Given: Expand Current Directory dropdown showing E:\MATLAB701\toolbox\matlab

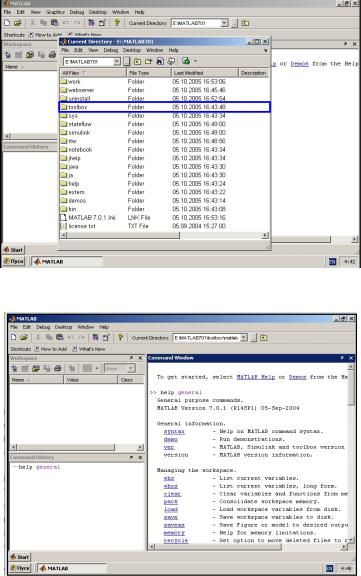Looking at the screenshot, I should click(243, 338).
